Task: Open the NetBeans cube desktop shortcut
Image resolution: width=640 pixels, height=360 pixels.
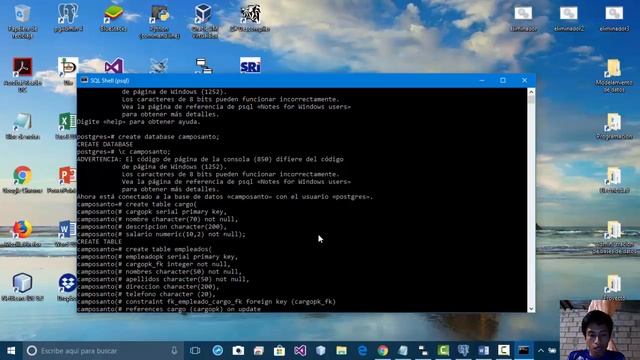Action: coord(22,287)
